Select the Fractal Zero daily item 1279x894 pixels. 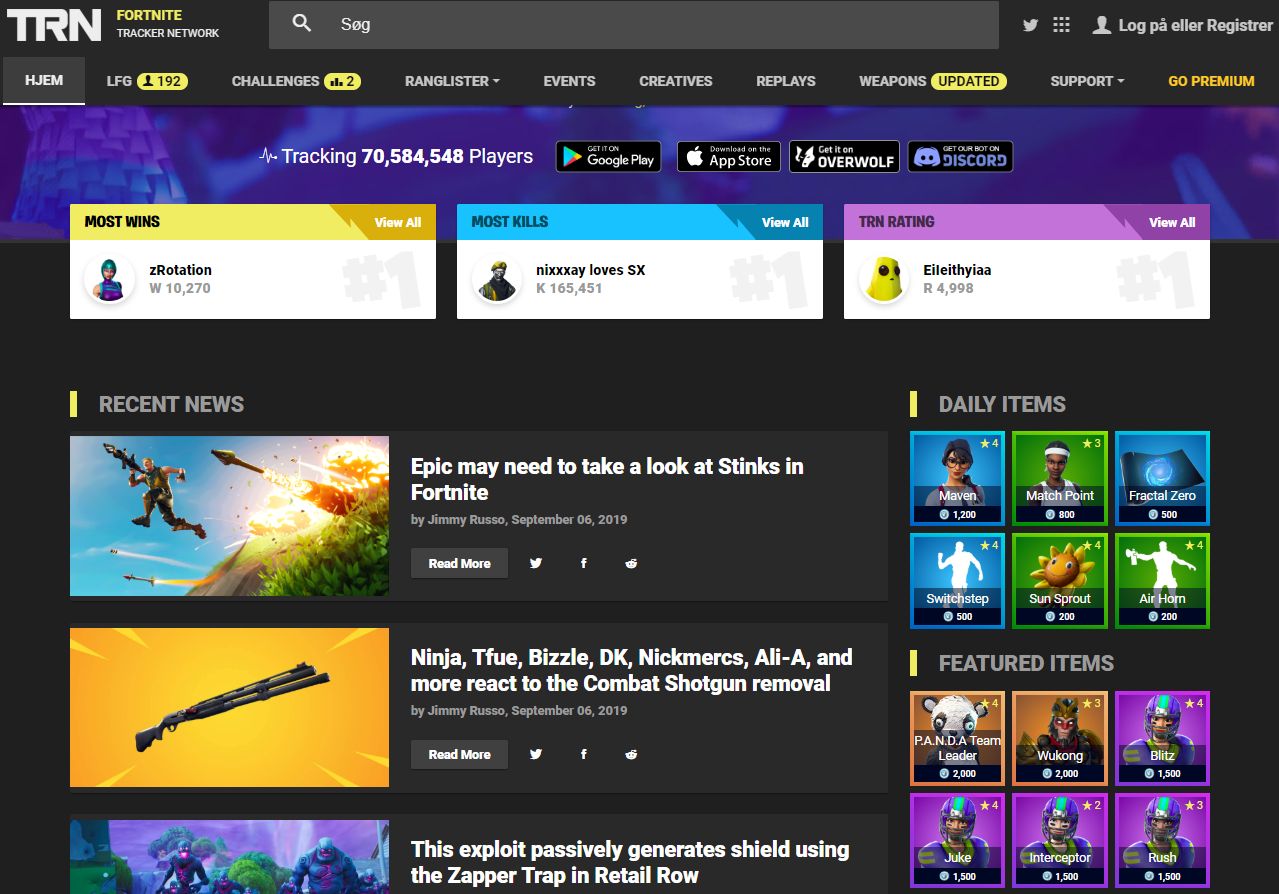coord(1162,478)
